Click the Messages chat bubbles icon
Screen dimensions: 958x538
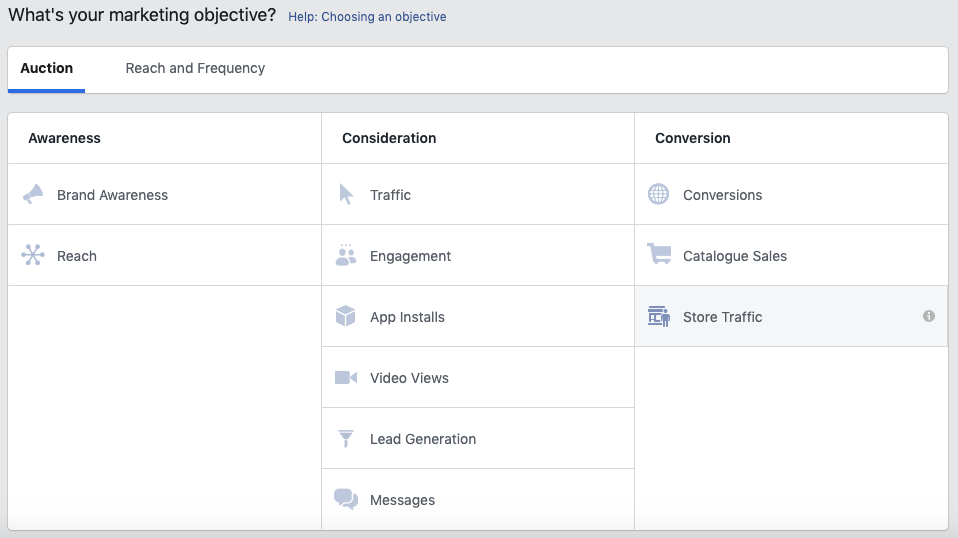[346, 500]
